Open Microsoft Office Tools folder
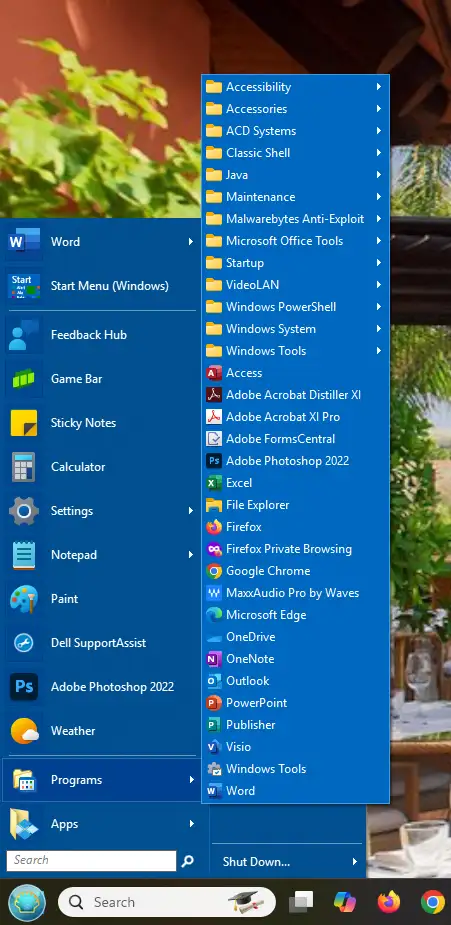This screenshot has height=925, width=451. tap(295, 241)
